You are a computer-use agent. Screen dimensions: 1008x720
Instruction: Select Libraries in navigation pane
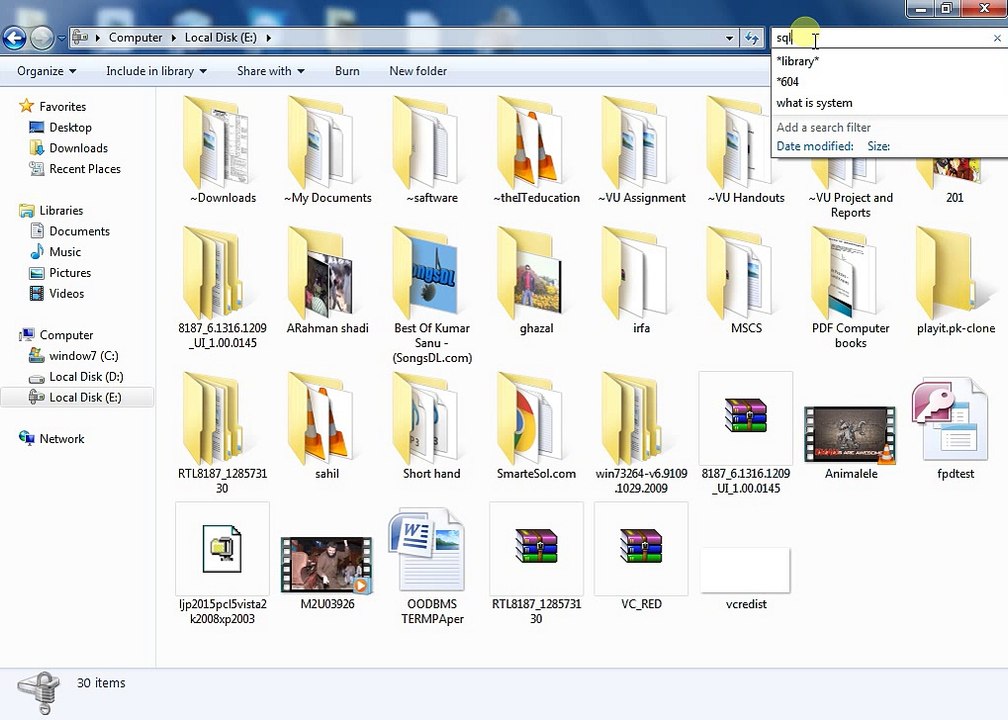point(51,210)
